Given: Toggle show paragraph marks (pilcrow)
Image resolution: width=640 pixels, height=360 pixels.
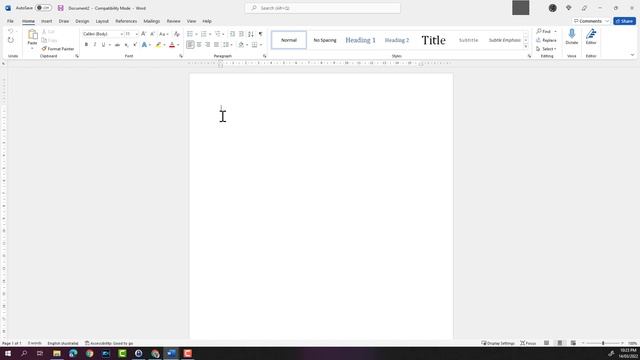Looking at the screenshot, I should pyautogui.click(x=260, y=34).
